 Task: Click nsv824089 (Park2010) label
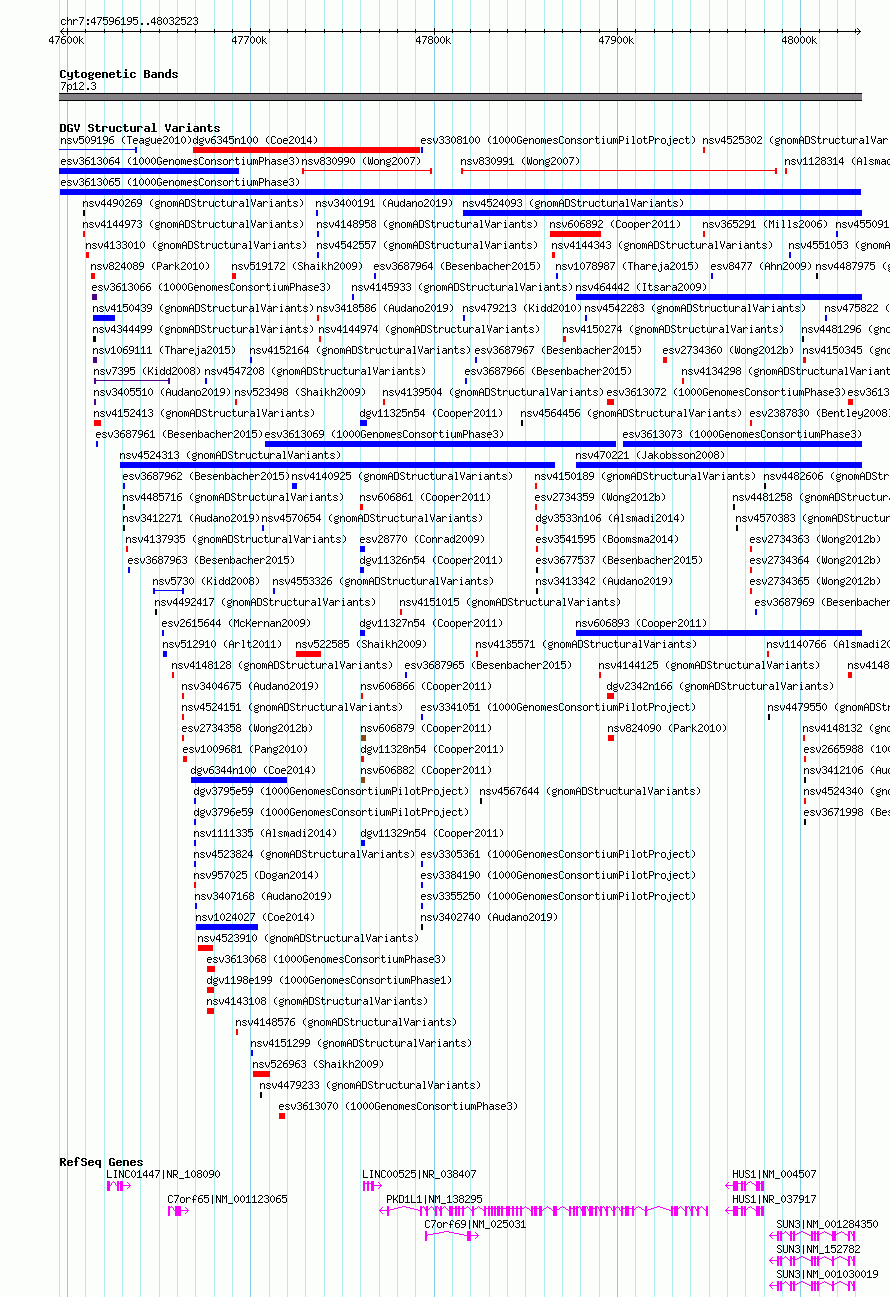click(150, 266)
